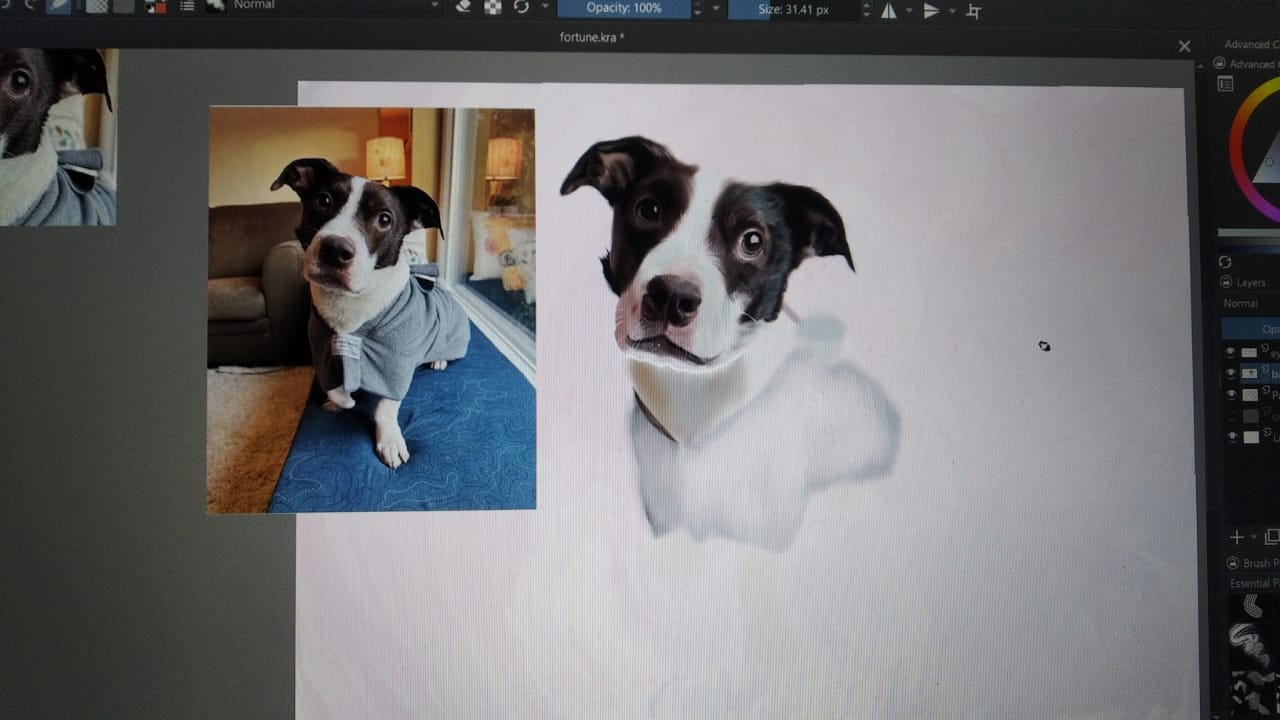Open the wrap around crop icon
Image resolution: width=1280 pixels, height=720 pixels.
(973, 12)
